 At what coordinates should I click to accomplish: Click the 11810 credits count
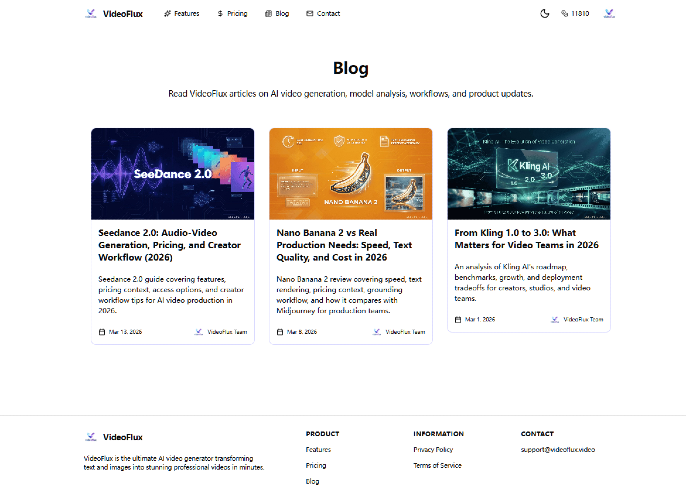click(x=580, y=14)
